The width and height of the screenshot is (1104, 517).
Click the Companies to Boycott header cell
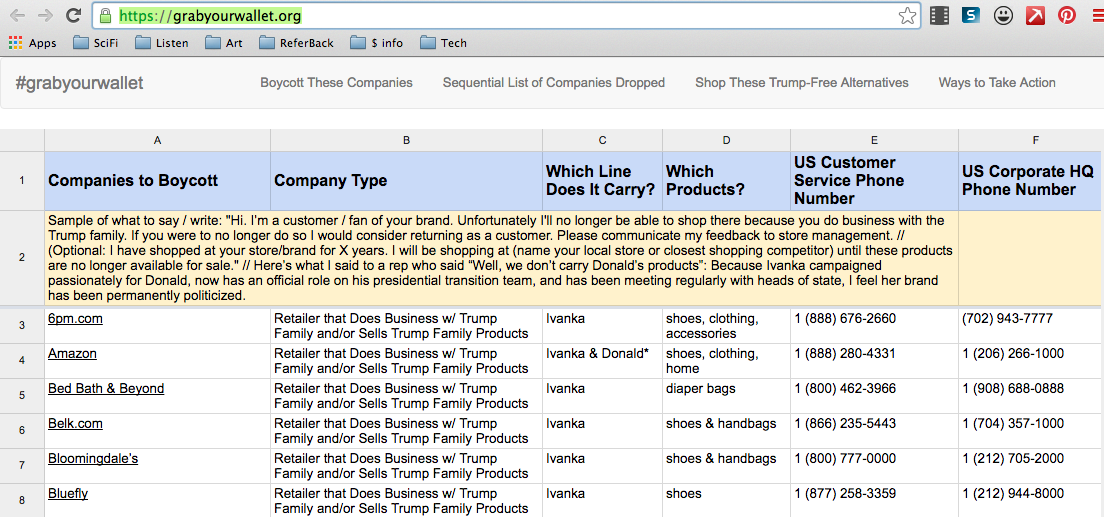click(x=157, y=180)
